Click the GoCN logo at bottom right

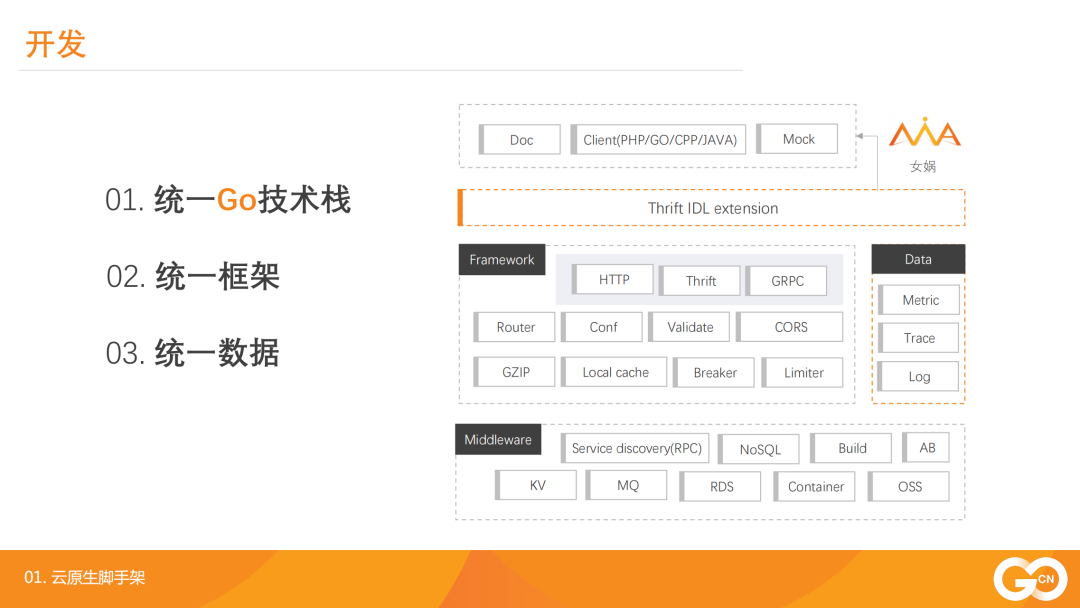pos(1030,578)
